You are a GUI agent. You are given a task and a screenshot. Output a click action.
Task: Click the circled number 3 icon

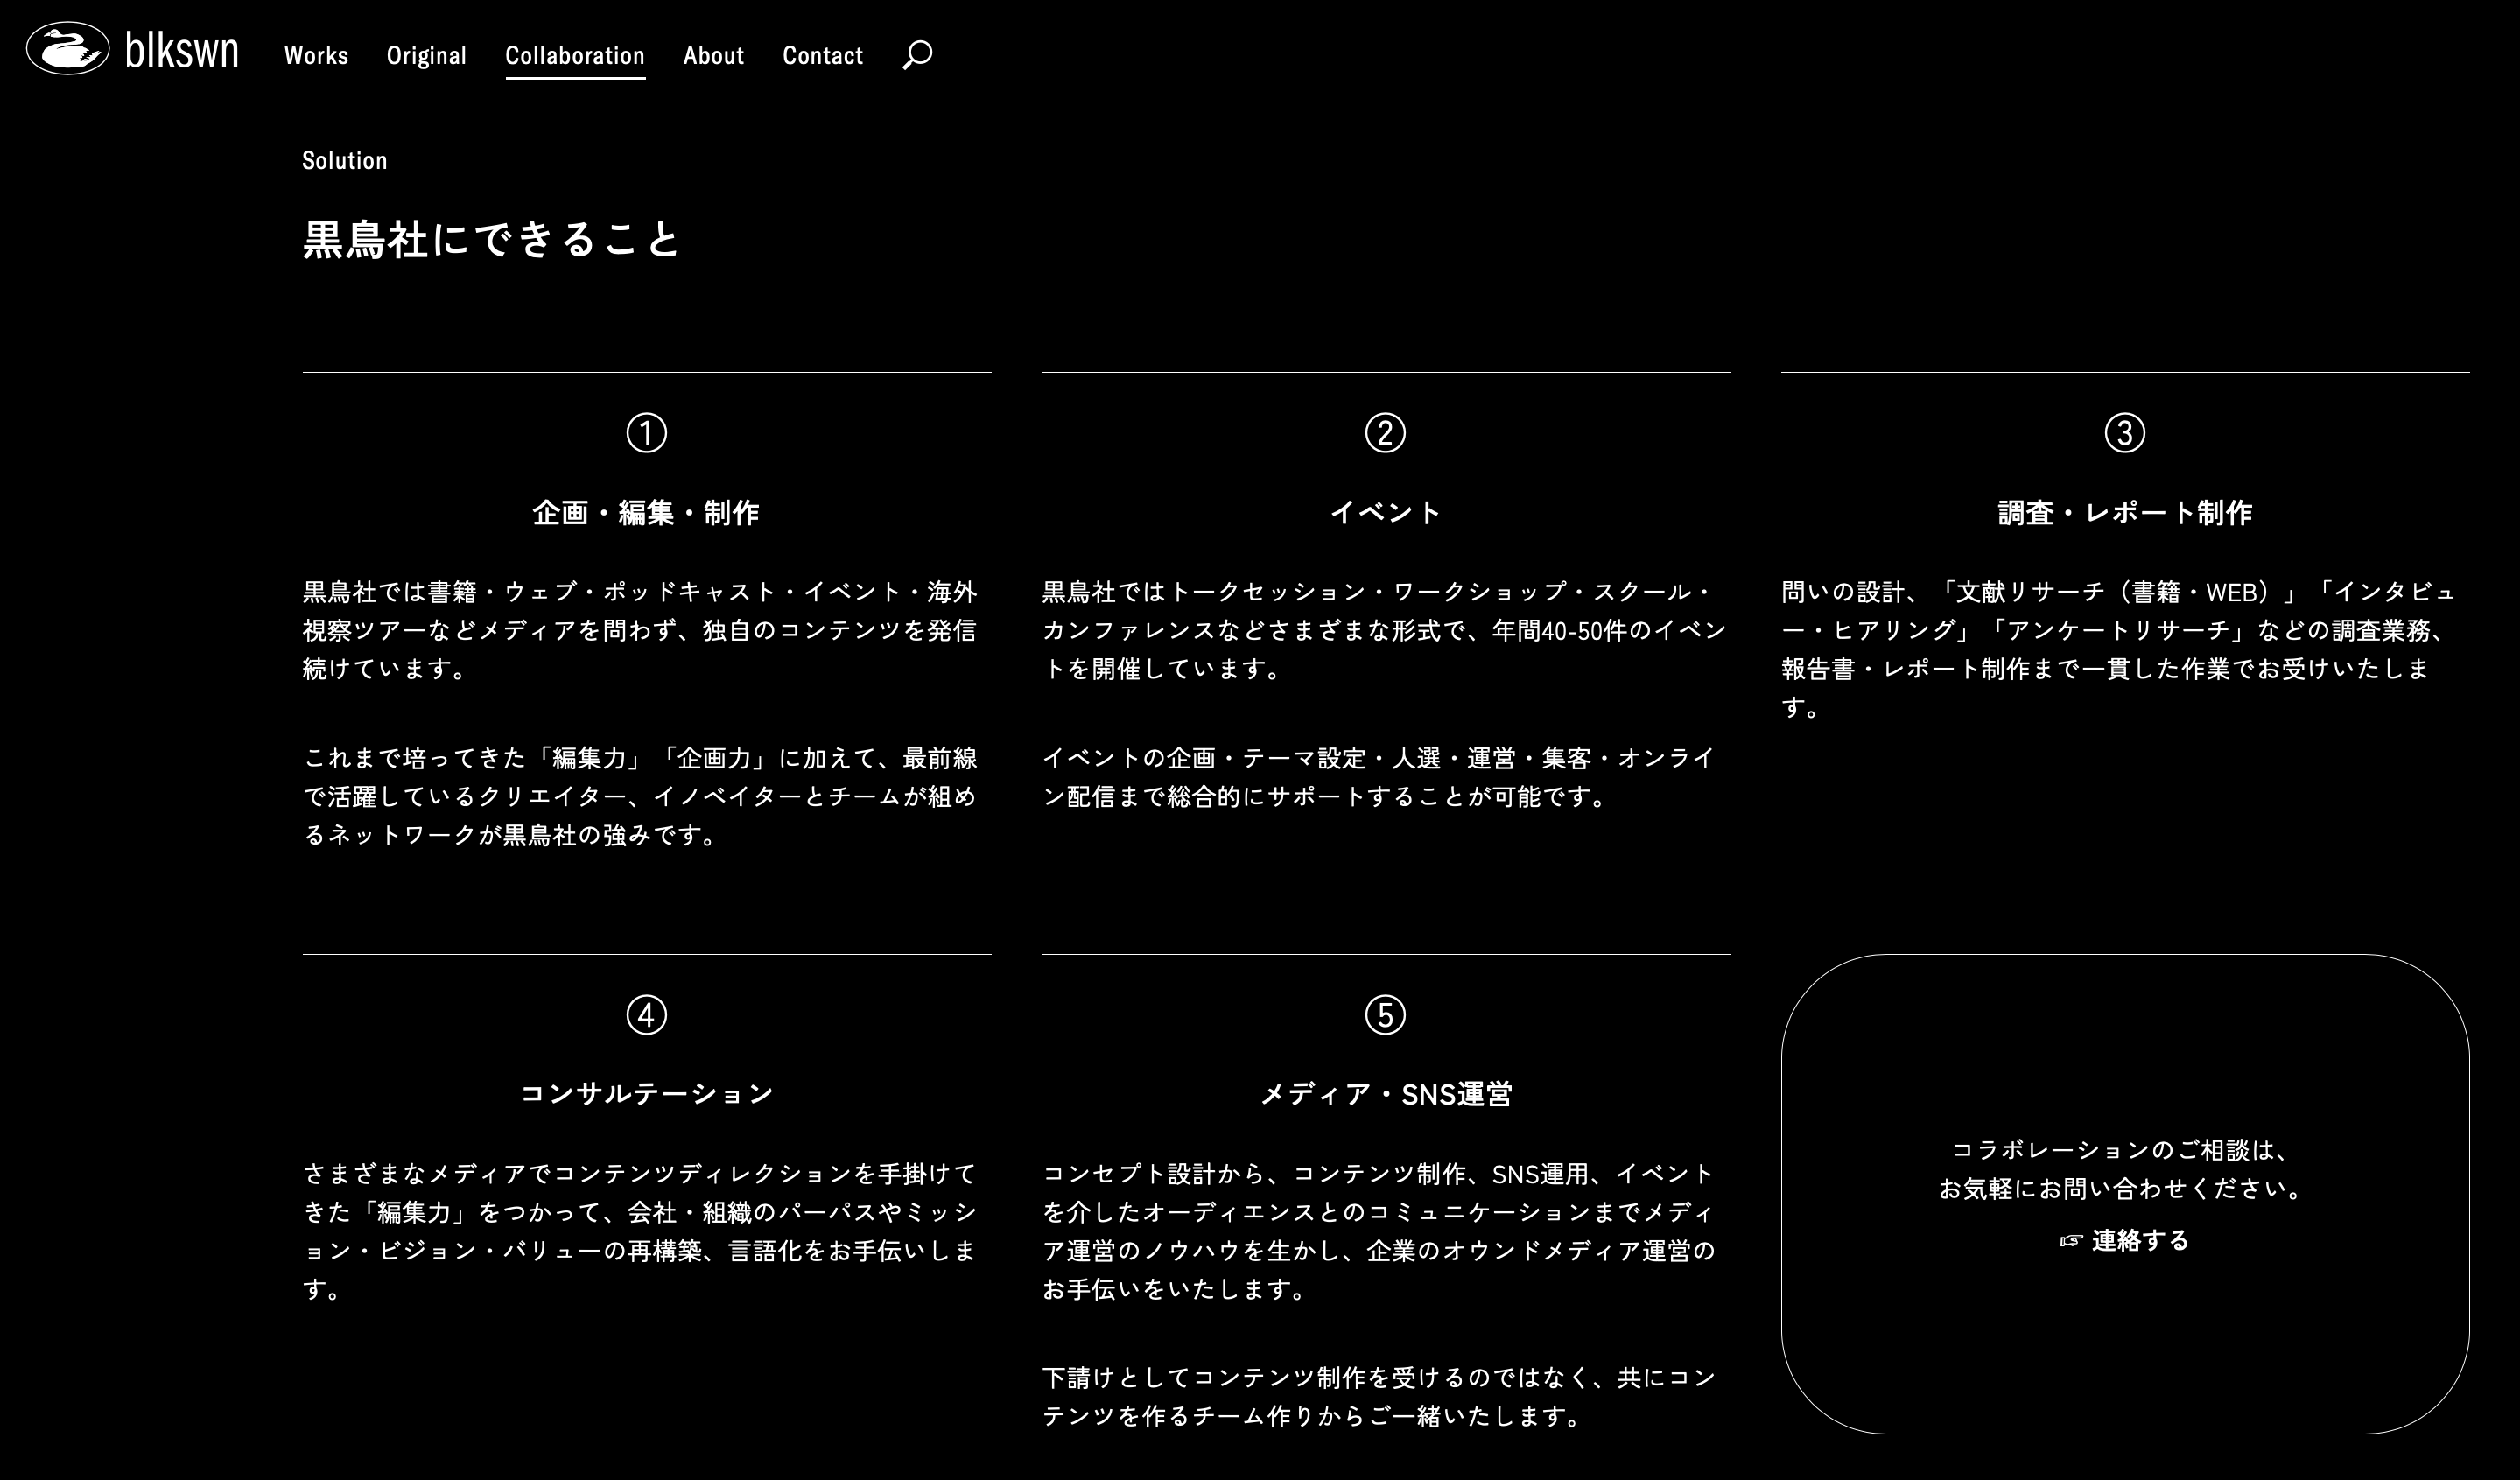pos(2124,433)
